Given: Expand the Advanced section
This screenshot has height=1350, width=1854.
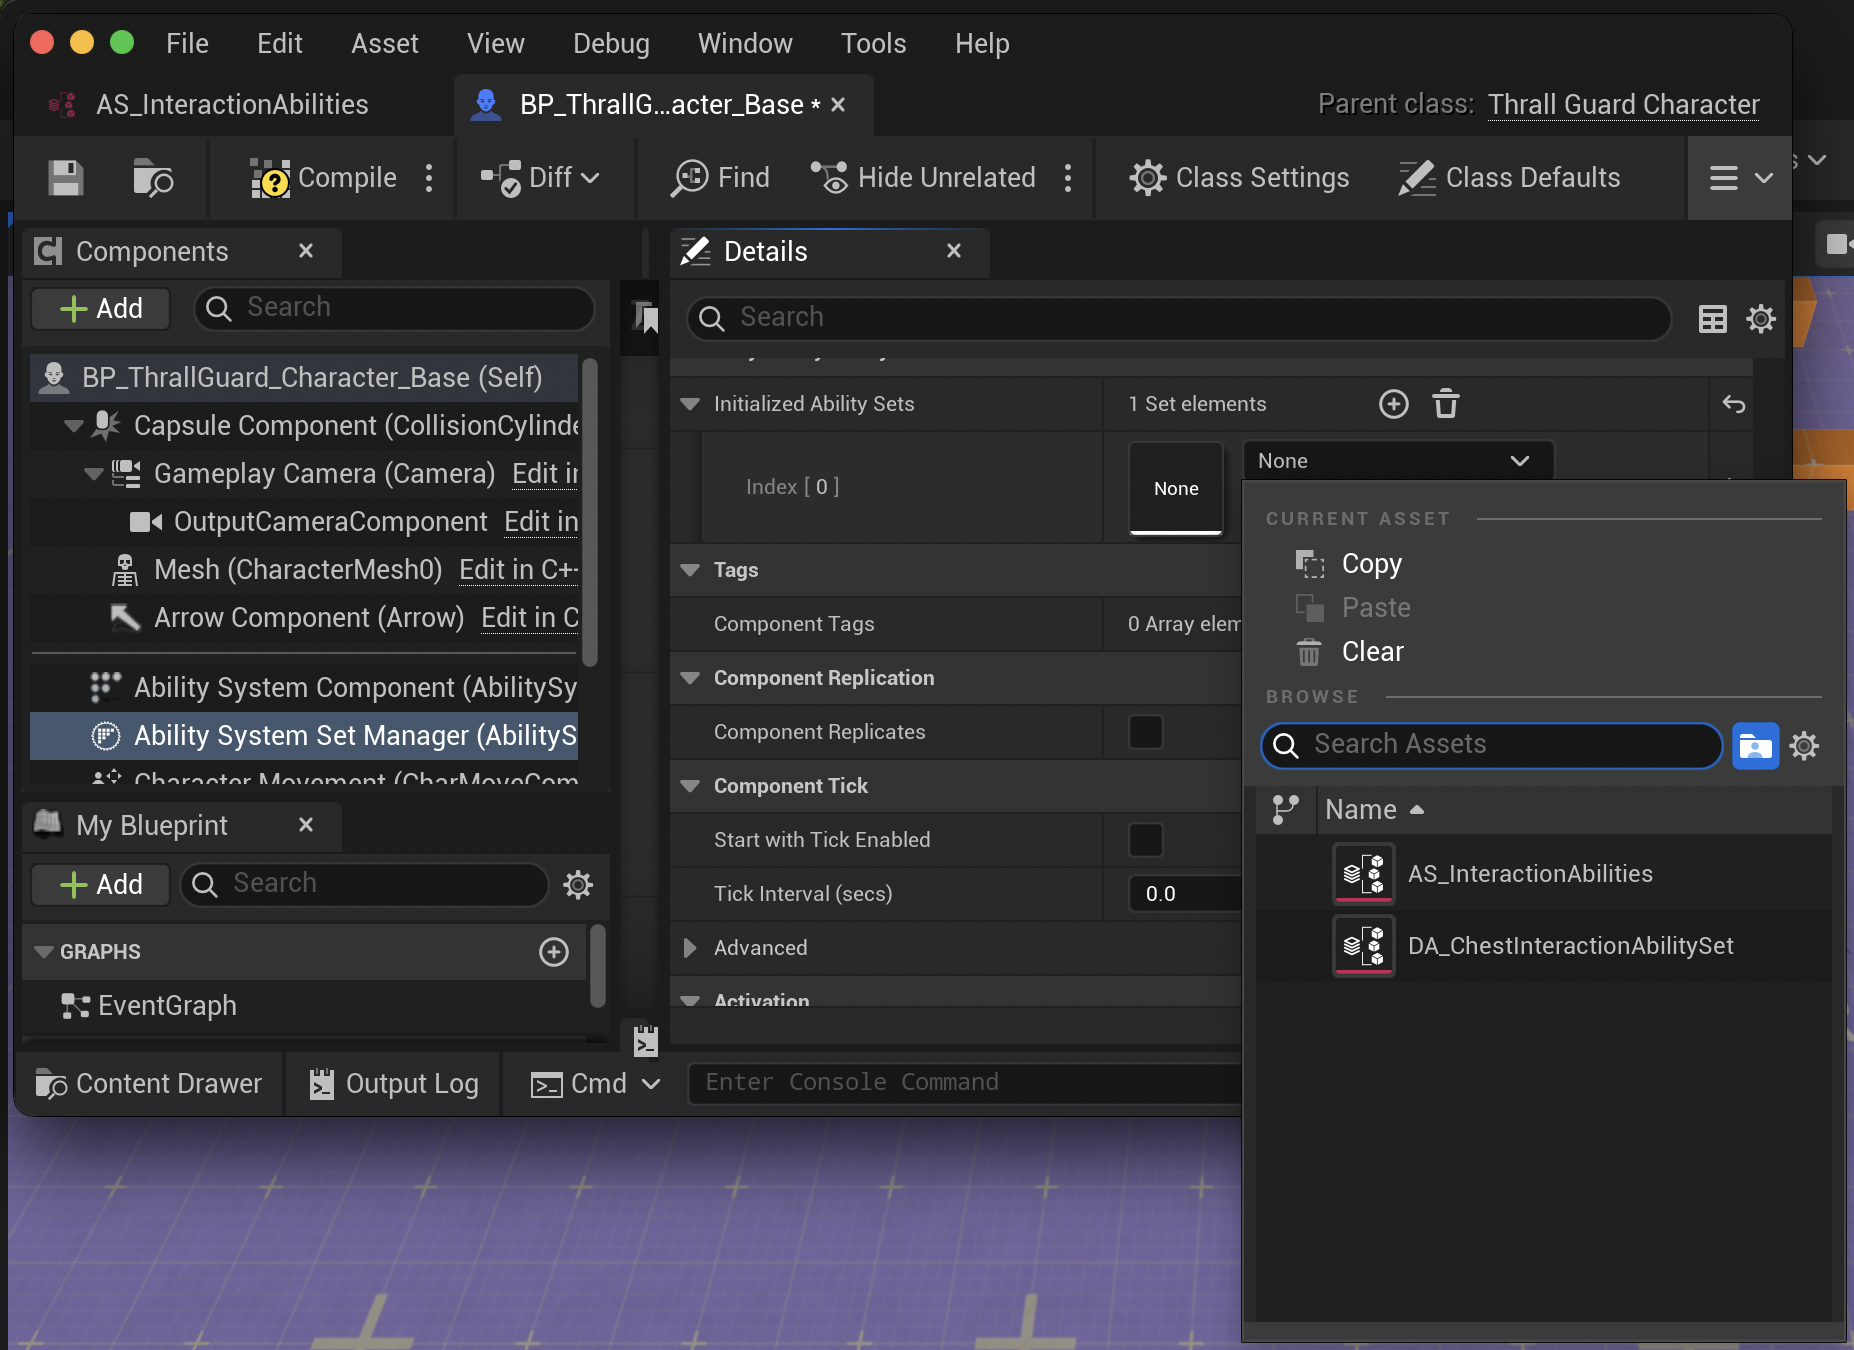Looking at the screenshot, I should pos(689,948).
